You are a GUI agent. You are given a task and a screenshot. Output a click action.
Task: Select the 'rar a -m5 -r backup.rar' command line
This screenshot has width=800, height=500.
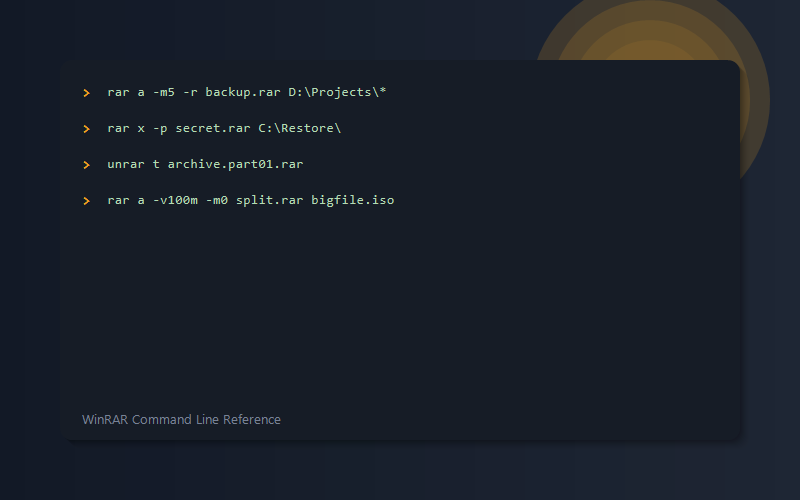pyautogui.click(x=247, y=92)
